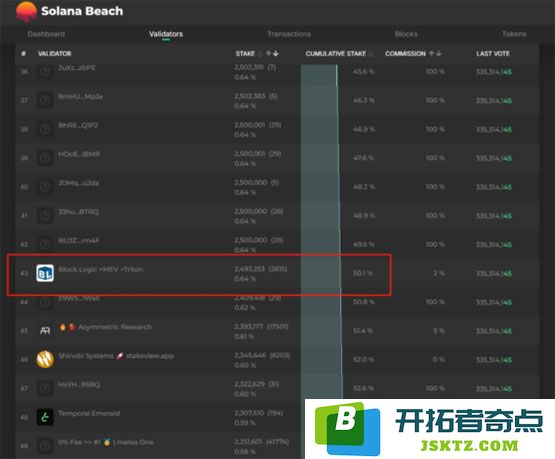
Task: Click the STAKE column header label
Action: (245, 53)
